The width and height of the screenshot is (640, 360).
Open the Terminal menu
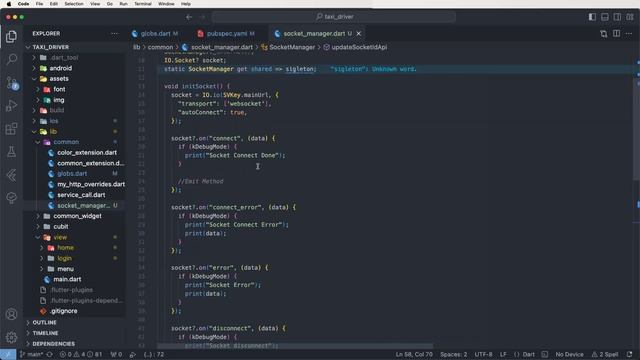pyautogui.click(x=142, y=4)
